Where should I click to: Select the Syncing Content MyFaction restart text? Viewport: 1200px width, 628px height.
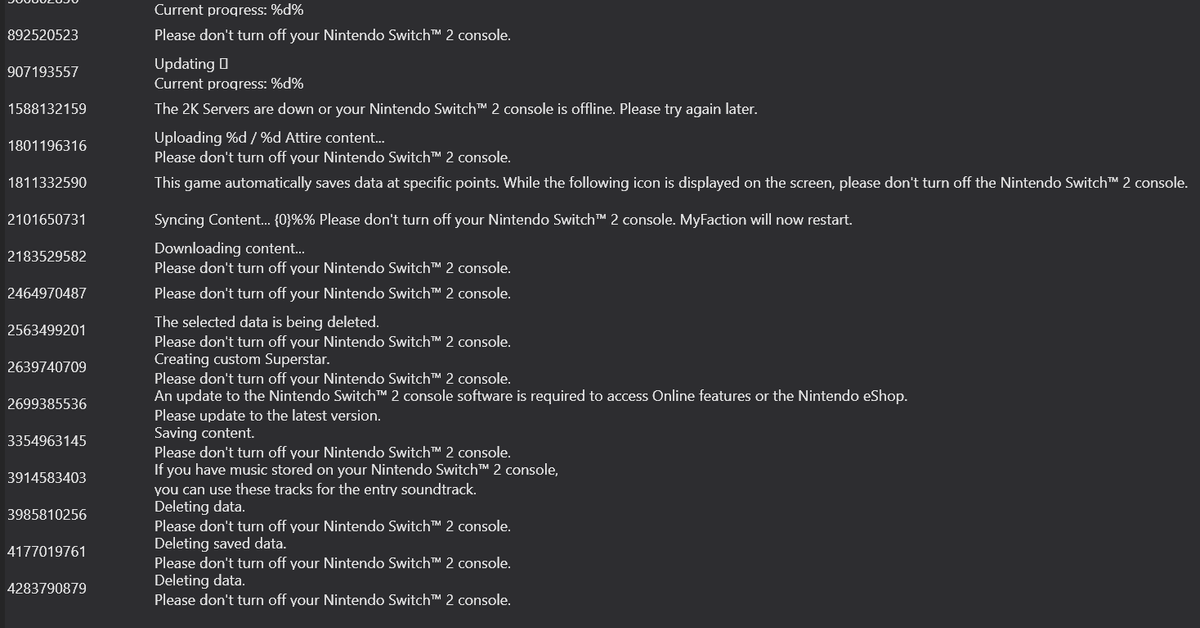[503, 220]
